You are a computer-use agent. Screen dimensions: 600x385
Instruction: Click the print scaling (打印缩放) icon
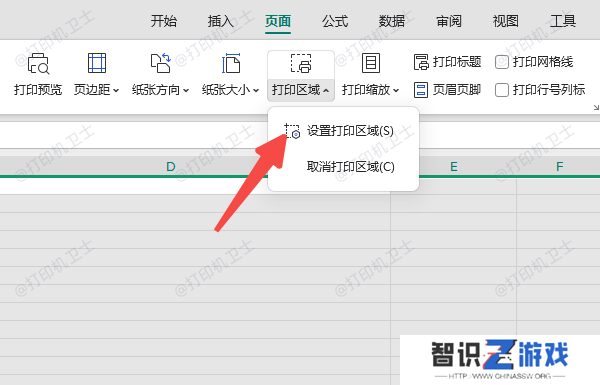click(371, 63)
